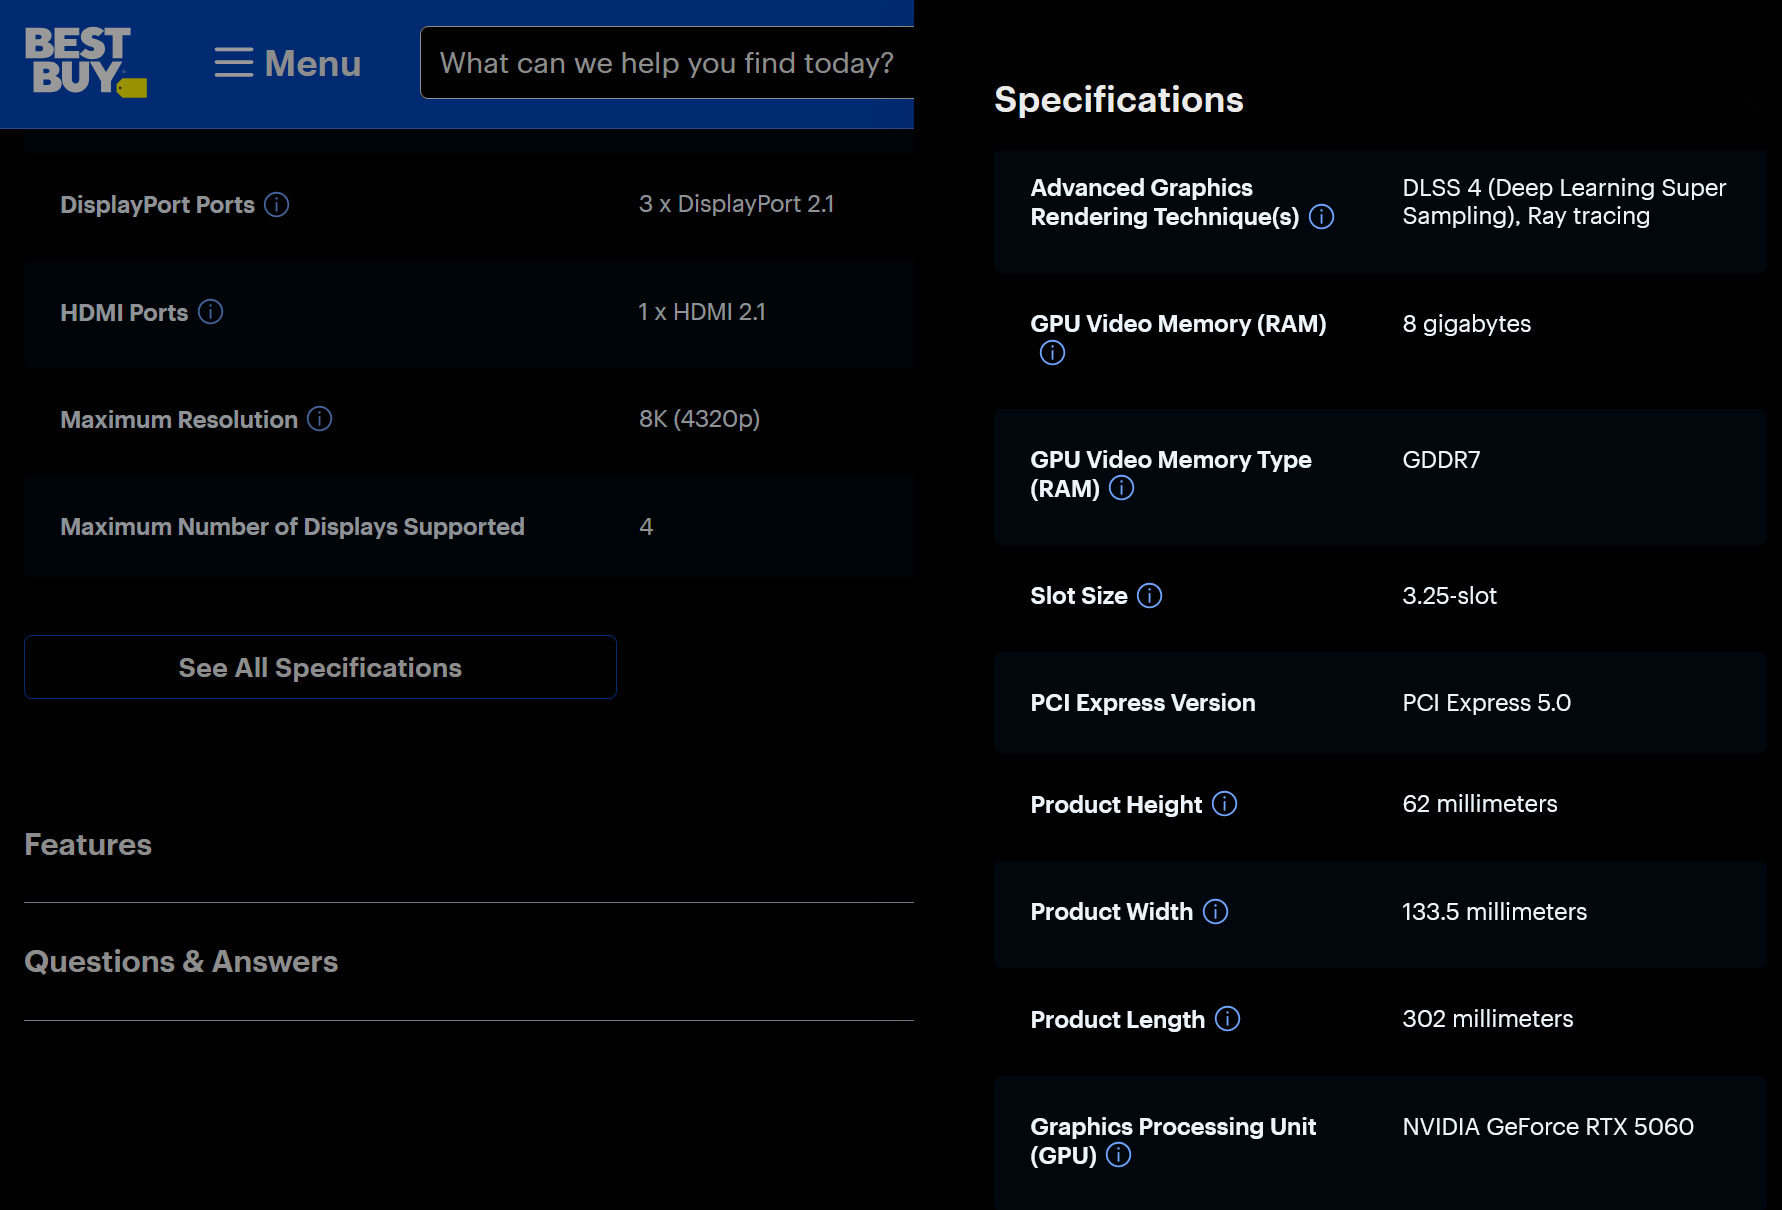Click the 'Specifications' panel heading

coord(1119,100)
